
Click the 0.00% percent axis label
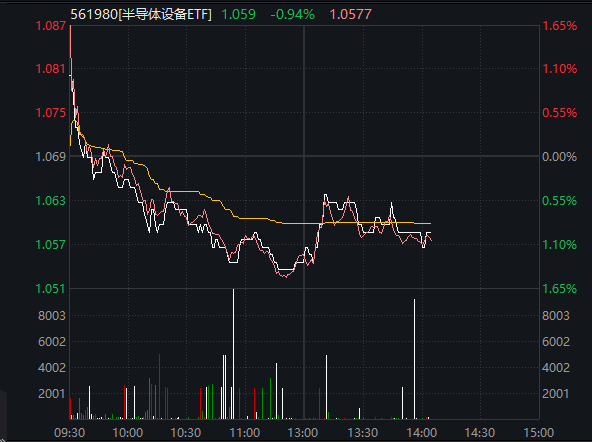pyautogui.click(x=560, y=156)
